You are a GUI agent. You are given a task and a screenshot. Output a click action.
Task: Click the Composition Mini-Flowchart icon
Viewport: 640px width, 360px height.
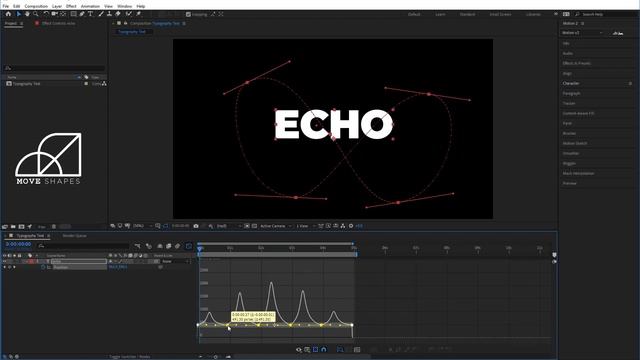pyautogui.click(x=138, y=246)
